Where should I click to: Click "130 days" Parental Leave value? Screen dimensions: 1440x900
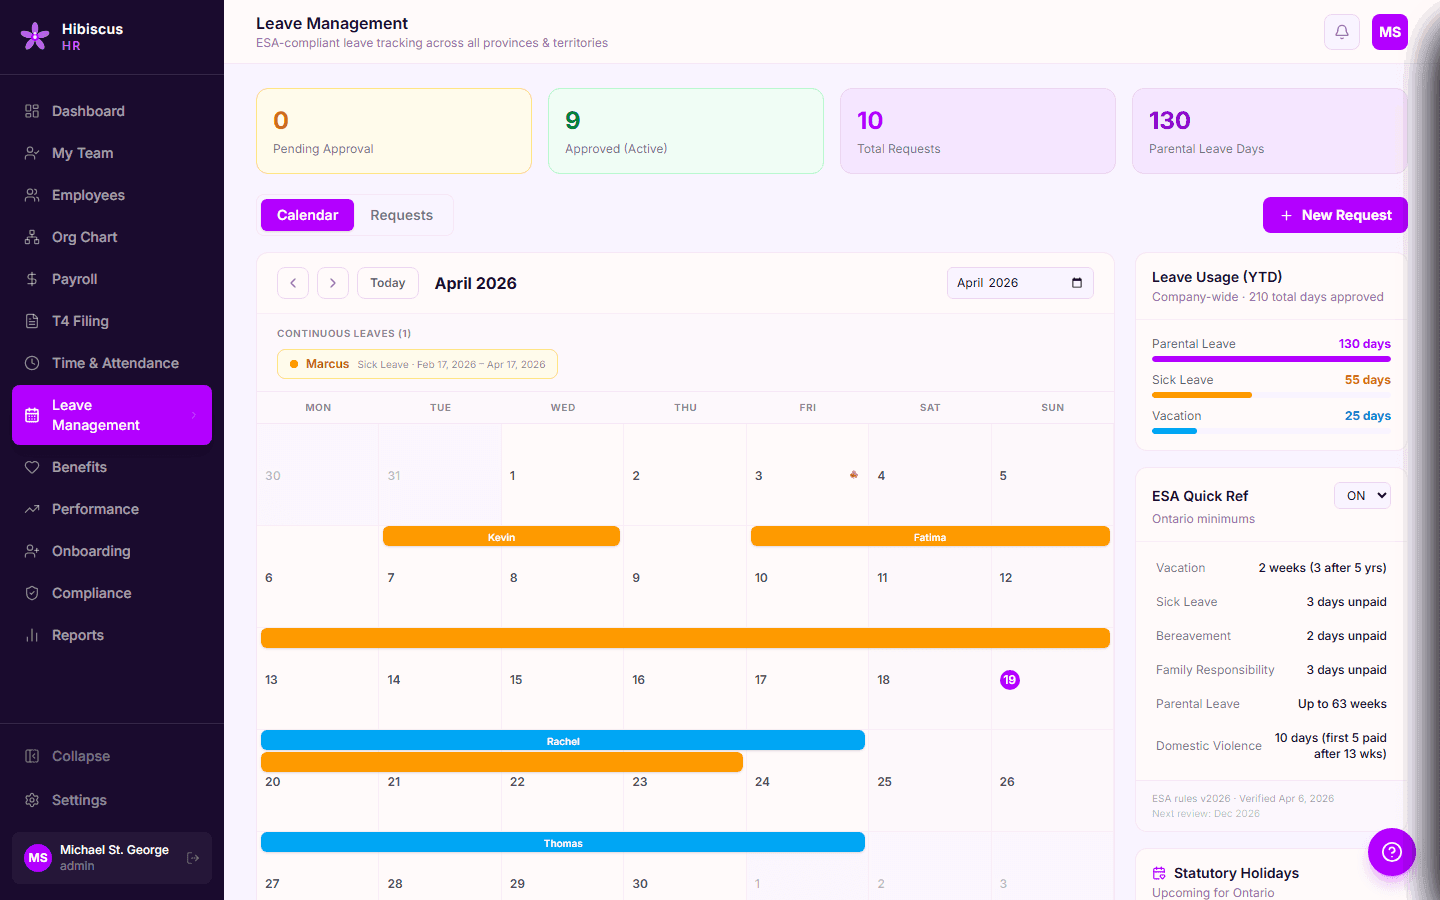tap(1365, 344)
